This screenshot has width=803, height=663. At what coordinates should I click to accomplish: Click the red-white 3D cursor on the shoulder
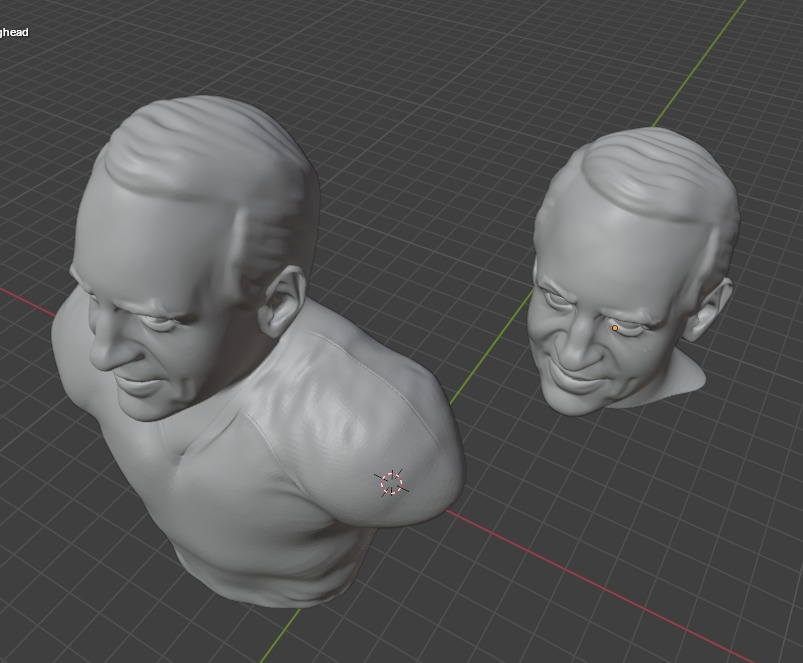click(x=392, y=483)
